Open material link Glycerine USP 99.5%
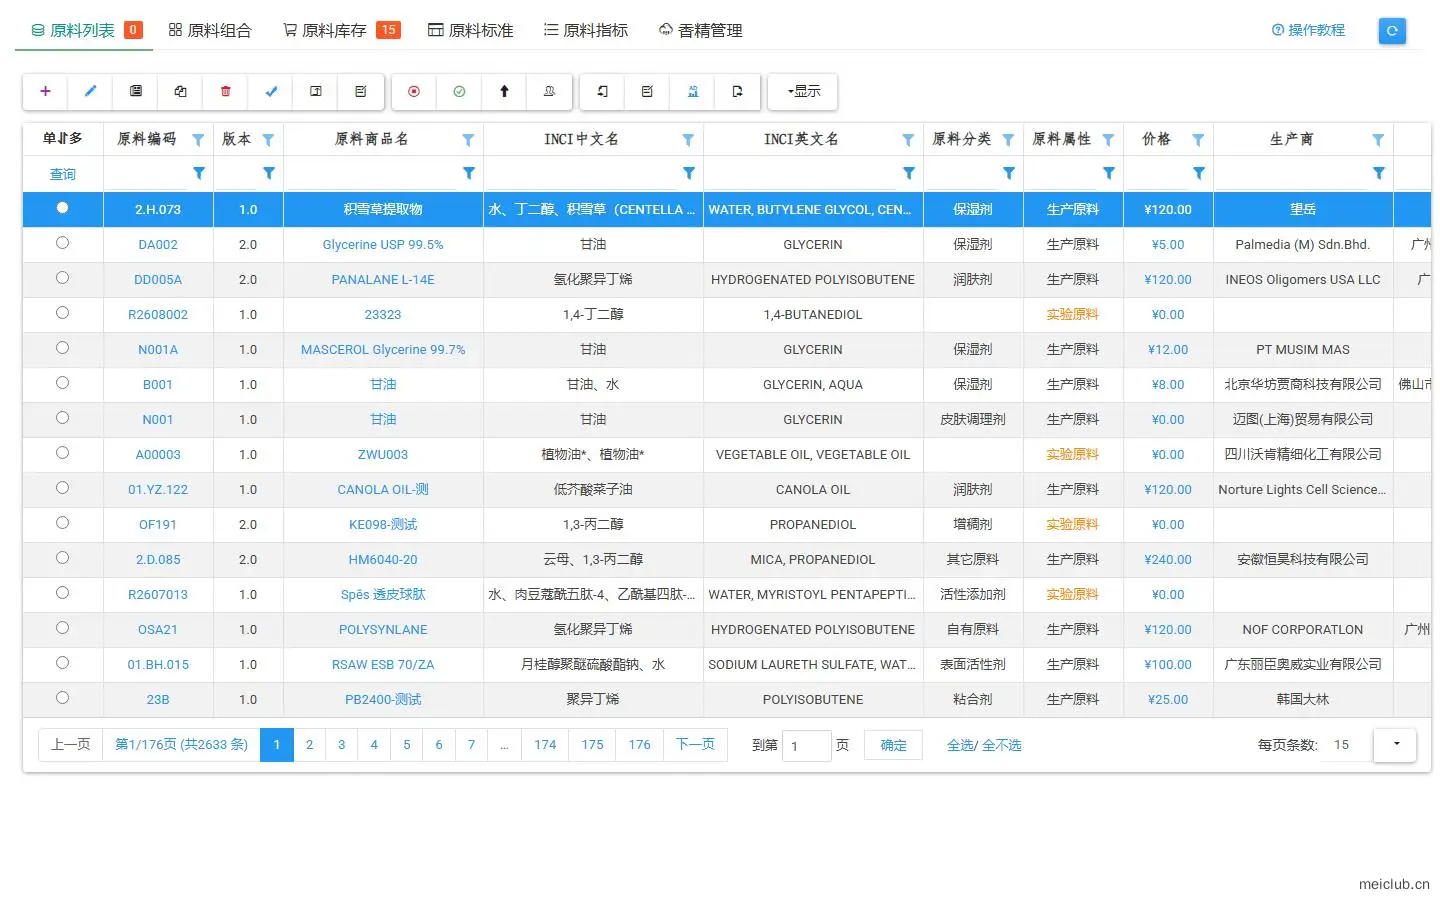Screen dimensions: 1440x900 coord(383,244)
